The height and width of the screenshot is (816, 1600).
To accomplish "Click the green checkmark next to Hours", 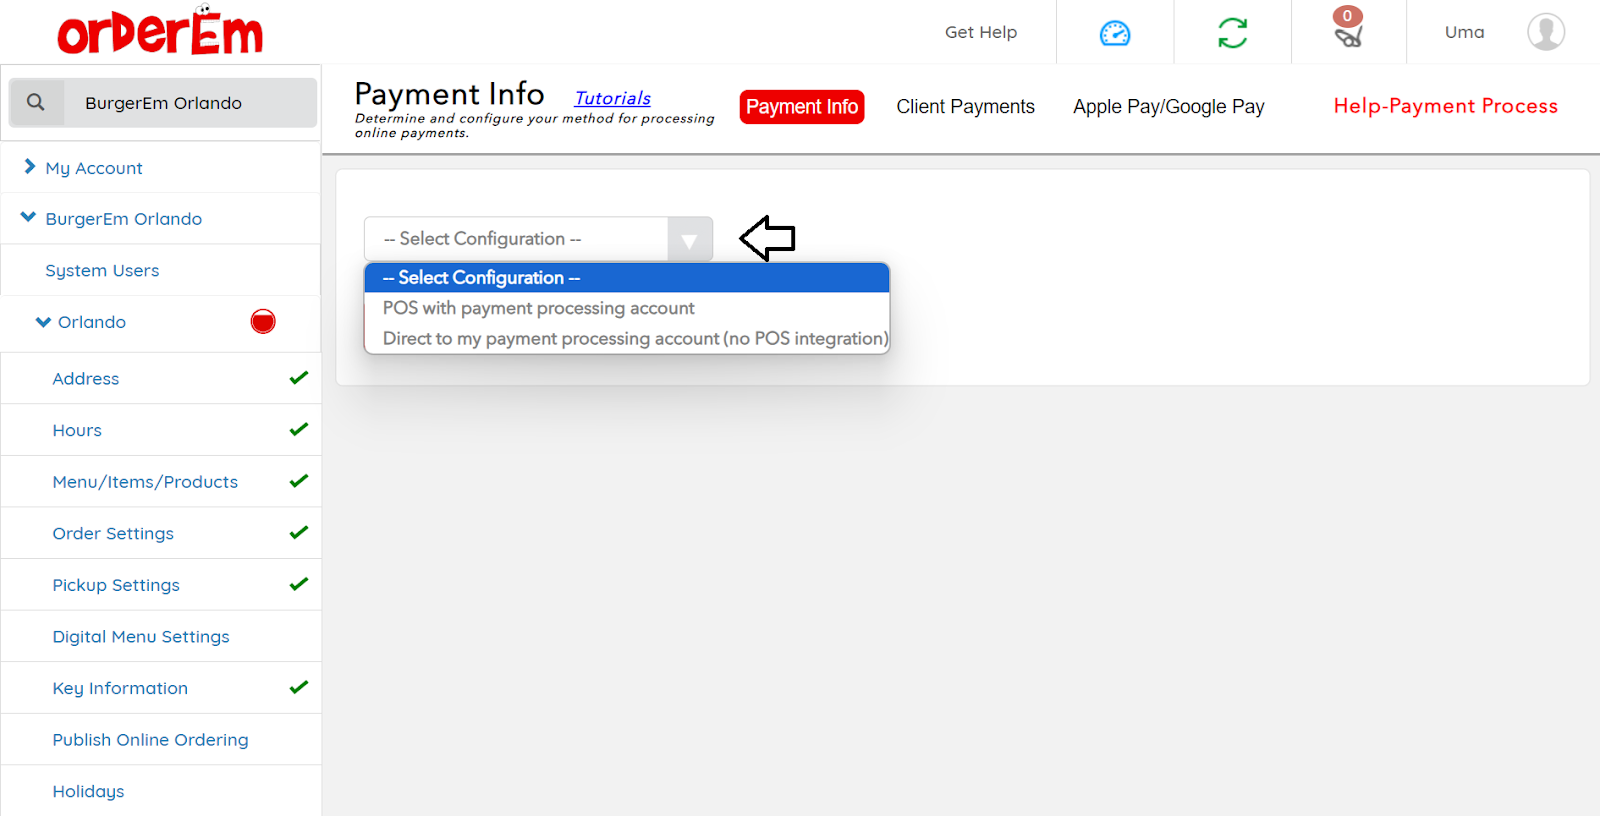I will [x=298, y=430].
